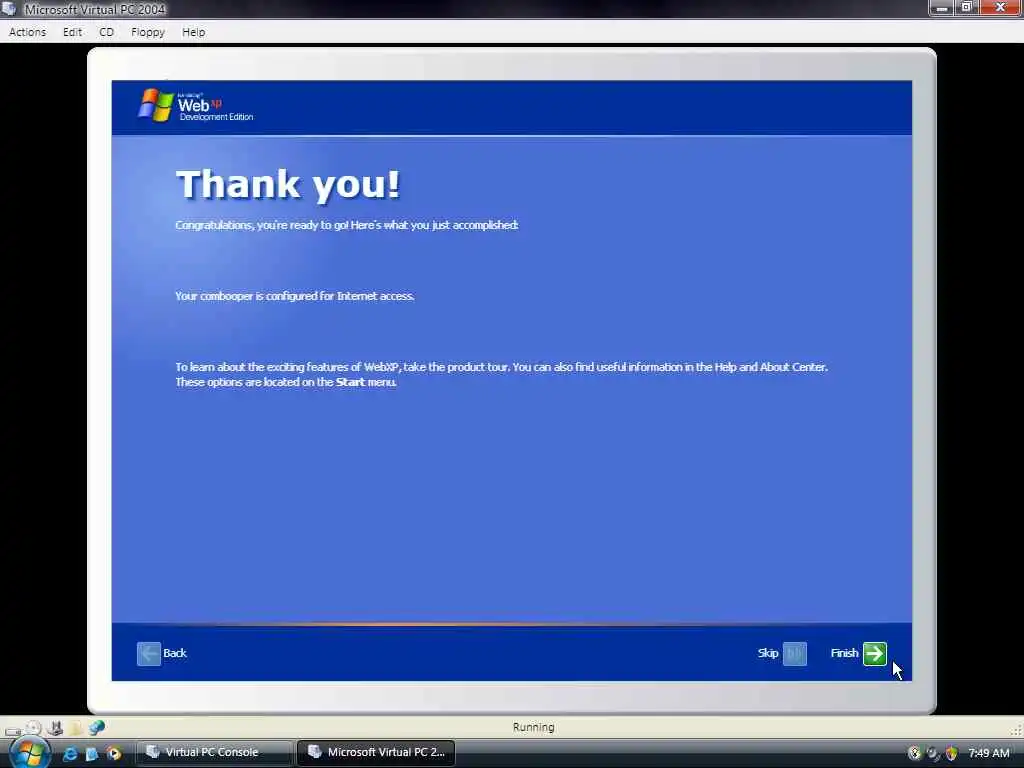Screen dimensions: 1024x768
Task: Click the network adapter status icon
Action: point(56,728)
